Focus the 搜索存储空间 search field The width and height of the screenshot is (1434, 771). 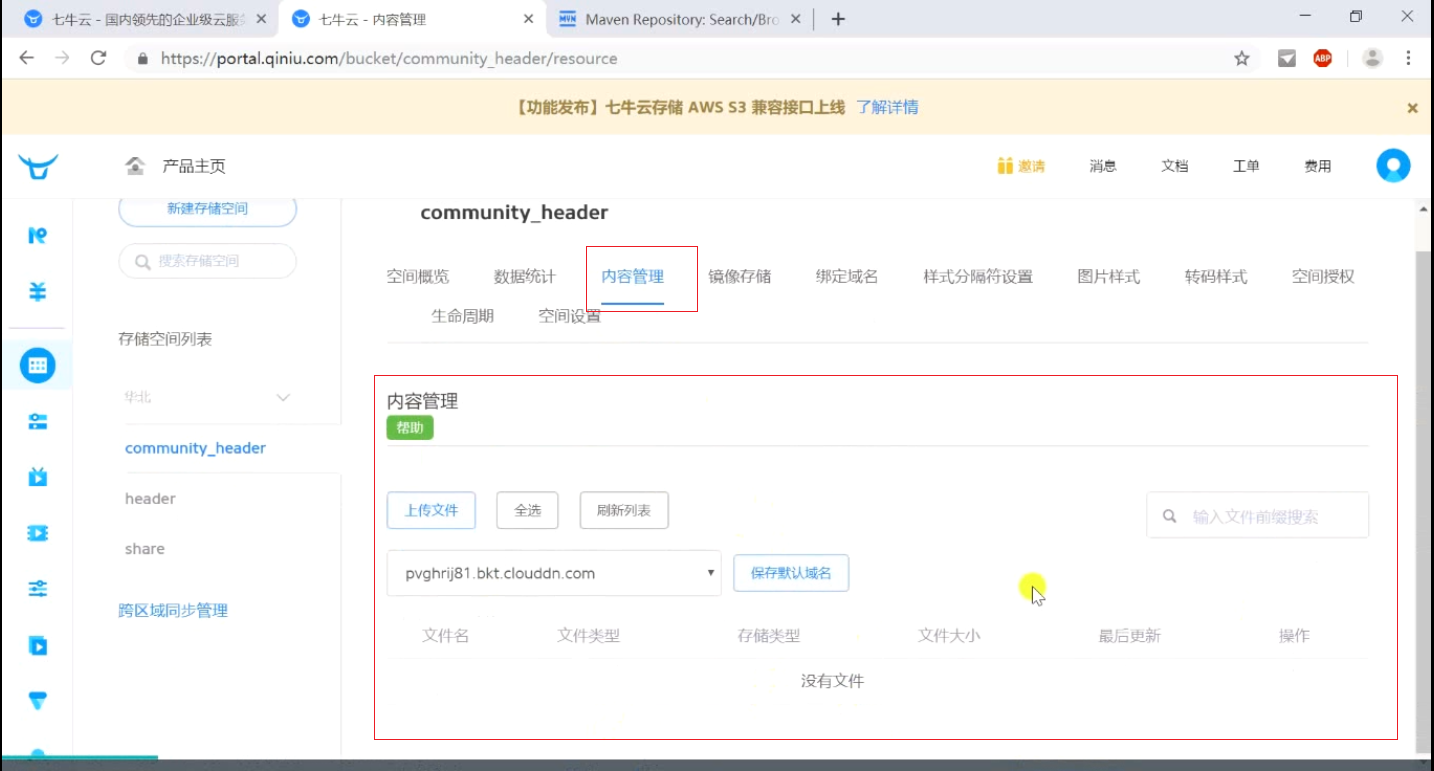point(208,261)
